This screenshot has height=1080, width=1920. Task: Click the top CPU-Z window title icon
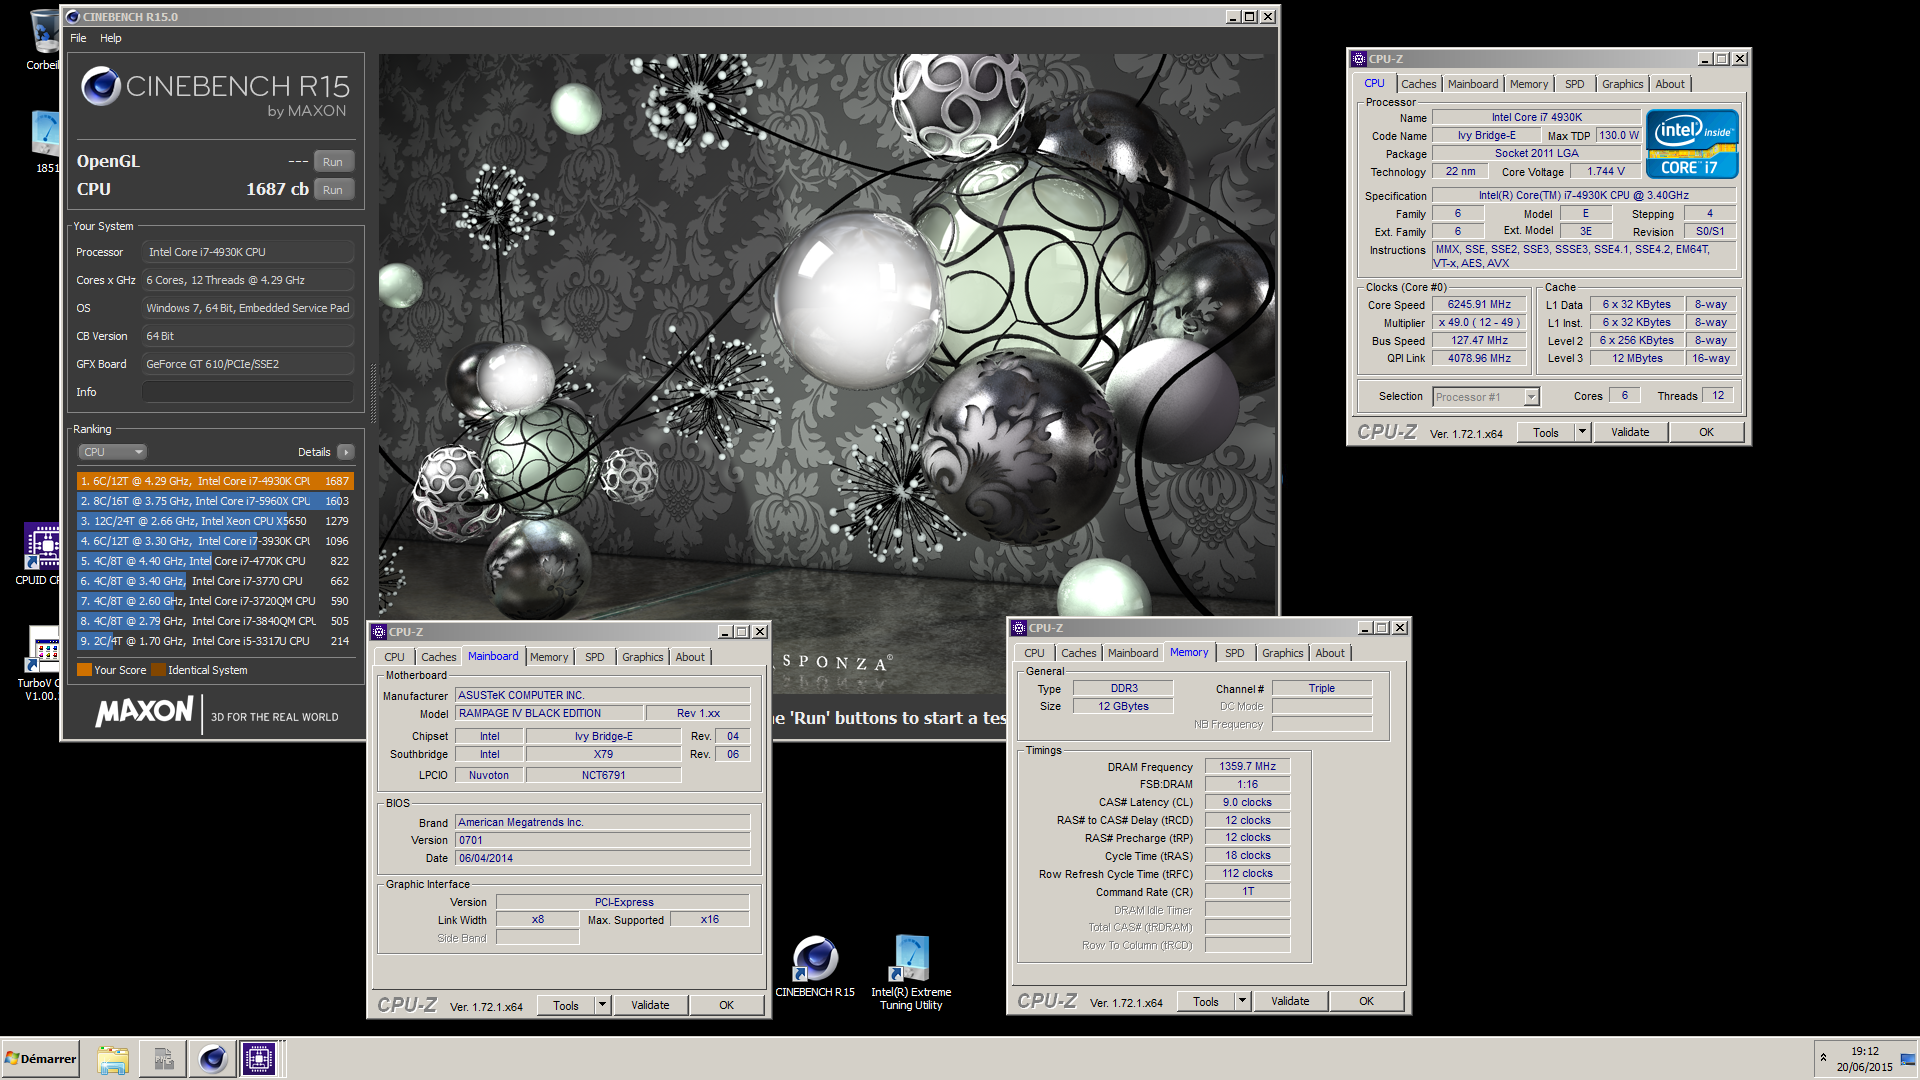[x=1358, y=59]
